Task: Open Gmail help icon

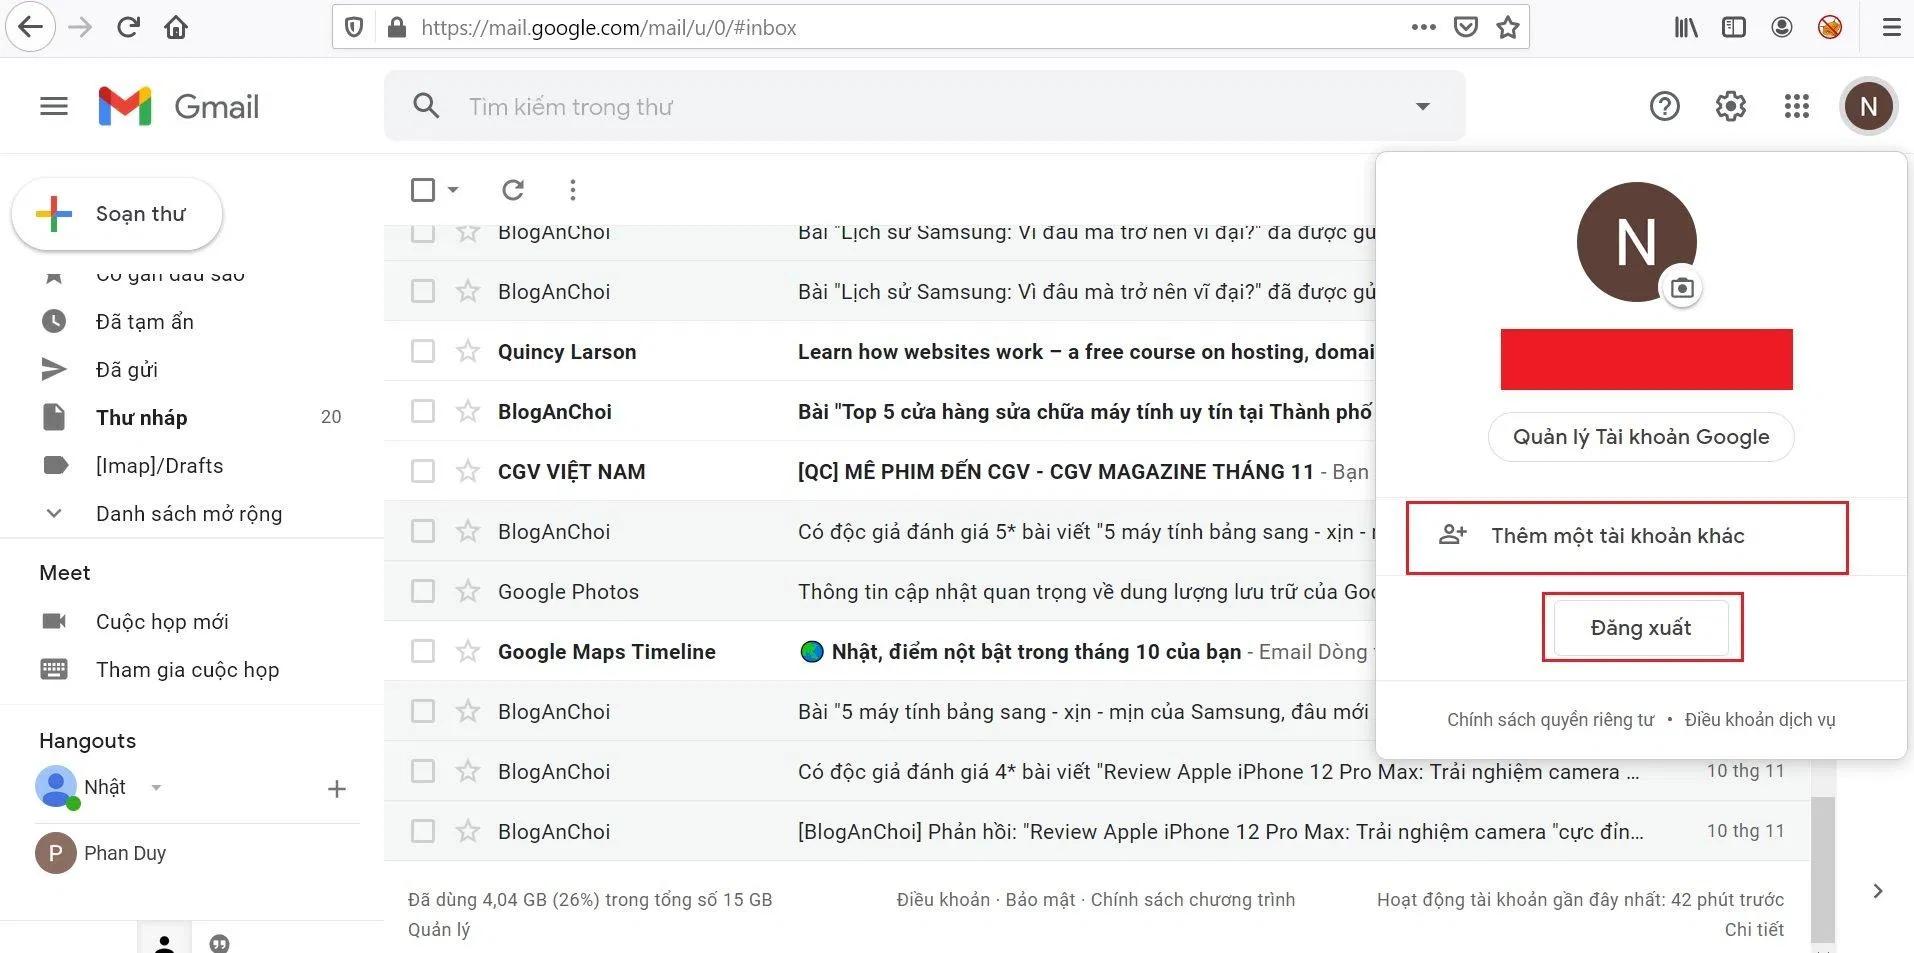Action: 1663,106
